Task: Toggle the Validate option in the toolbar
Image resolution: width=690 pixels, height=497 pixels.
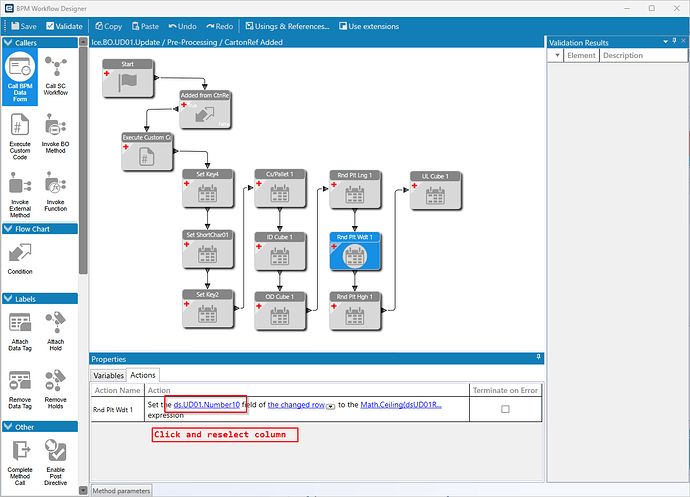Action: (x=64, y=26)
